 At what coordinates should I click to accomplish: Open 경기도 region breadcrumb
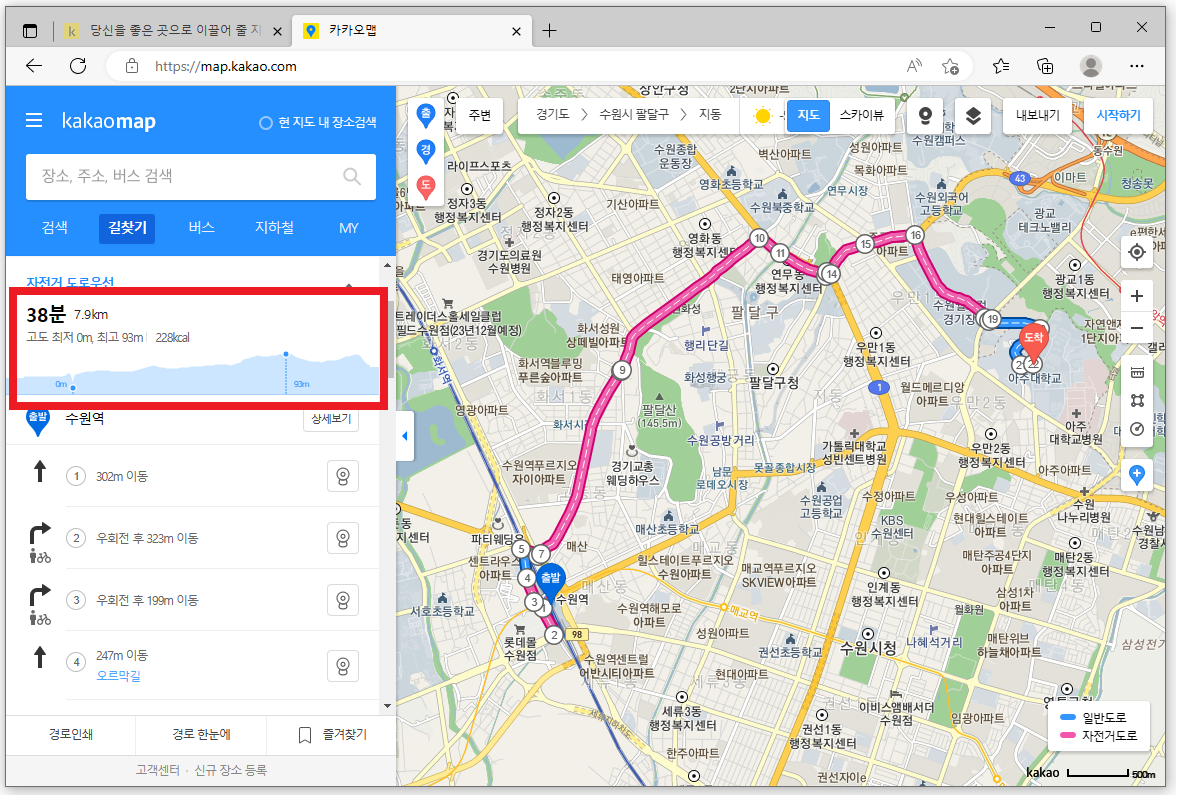click(x=553, y=114)
